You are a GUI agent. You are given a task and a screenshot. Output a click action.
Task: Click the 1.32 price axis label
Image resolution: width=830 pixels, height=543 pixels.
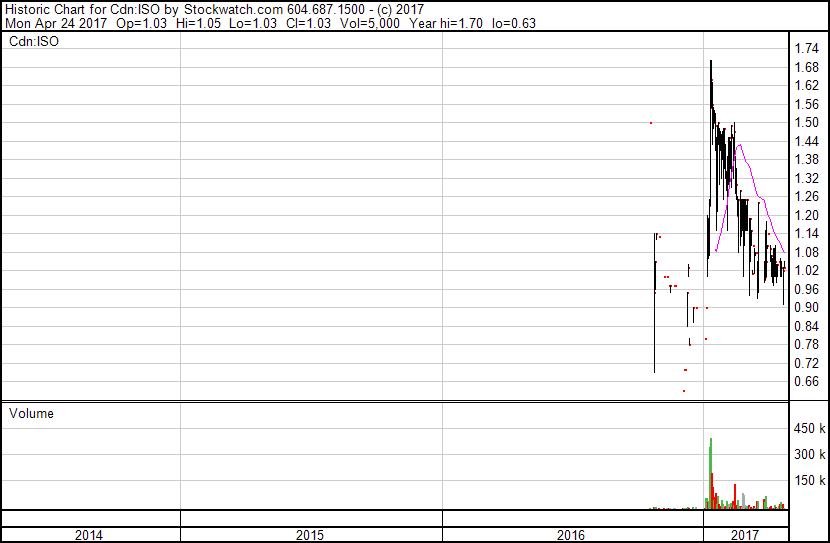click(x=807, y=178)
